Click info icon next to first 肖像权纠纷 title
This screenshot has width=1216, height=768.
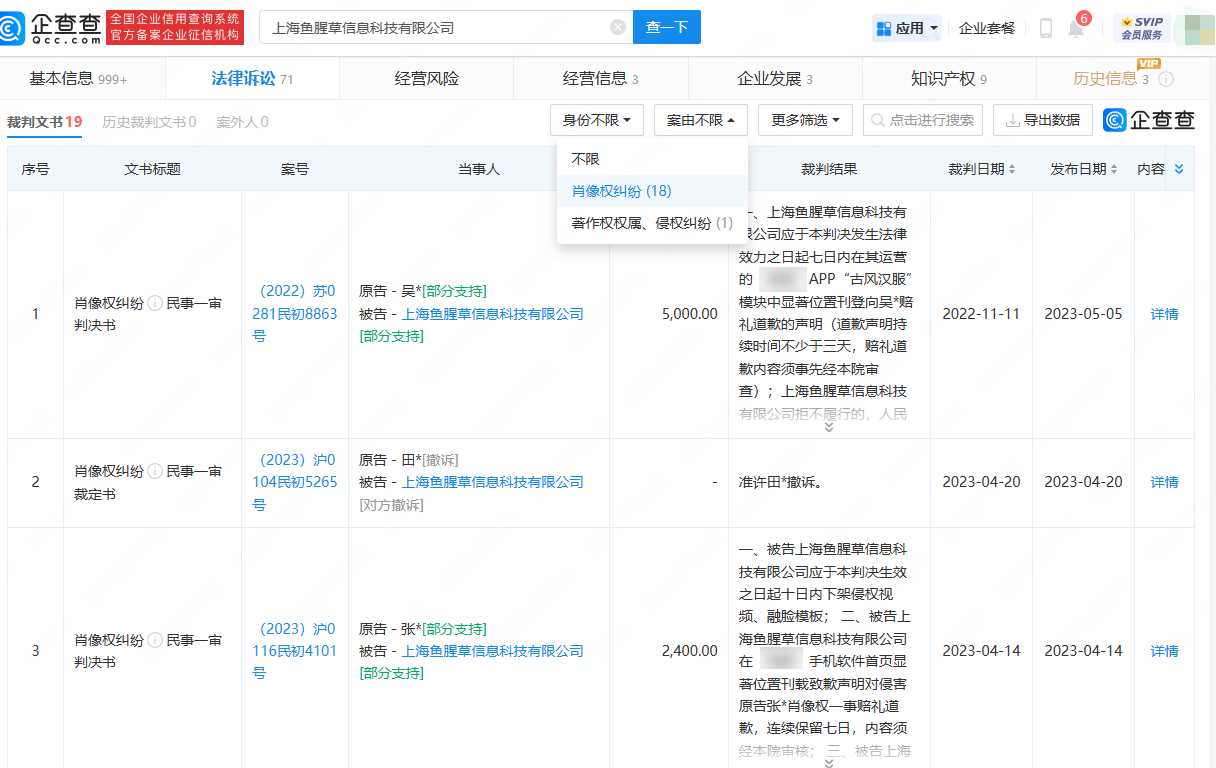tap(155, 303)
